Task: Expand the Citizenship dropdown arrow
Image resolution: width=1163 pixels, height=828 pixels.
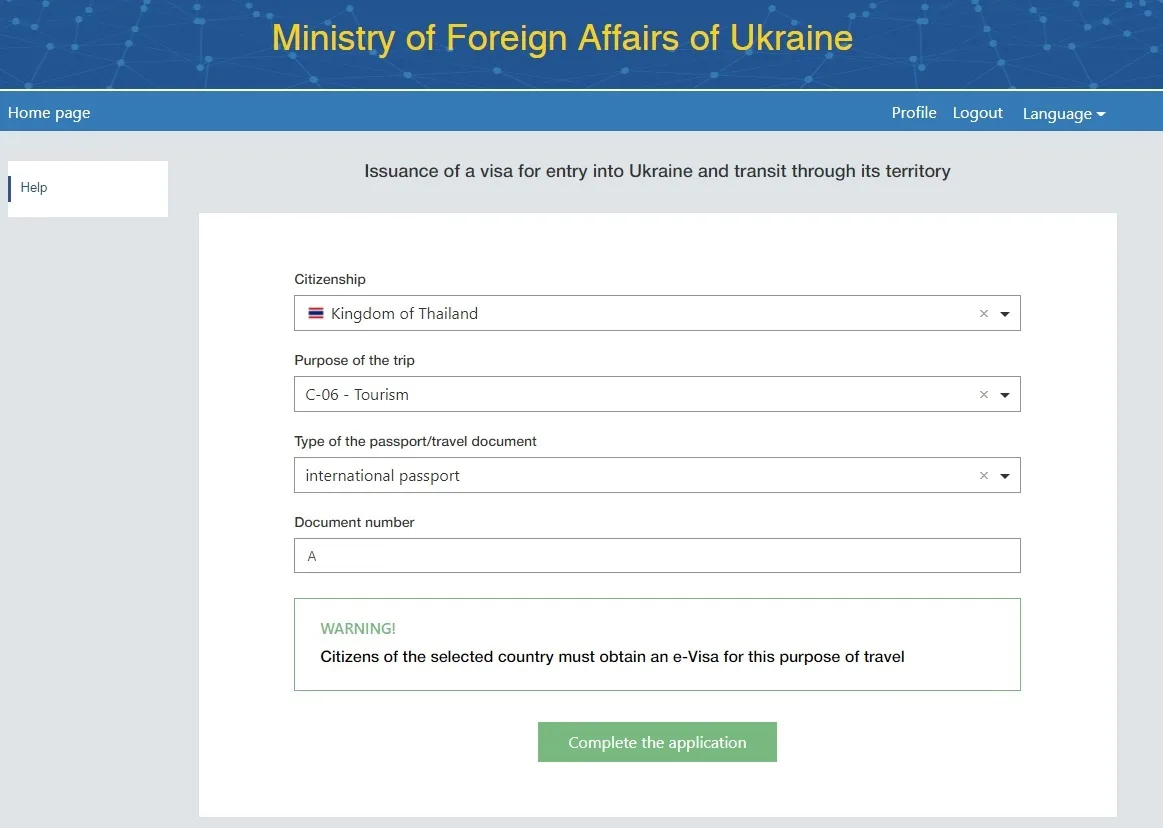Action: click(x=1005, y=314)
